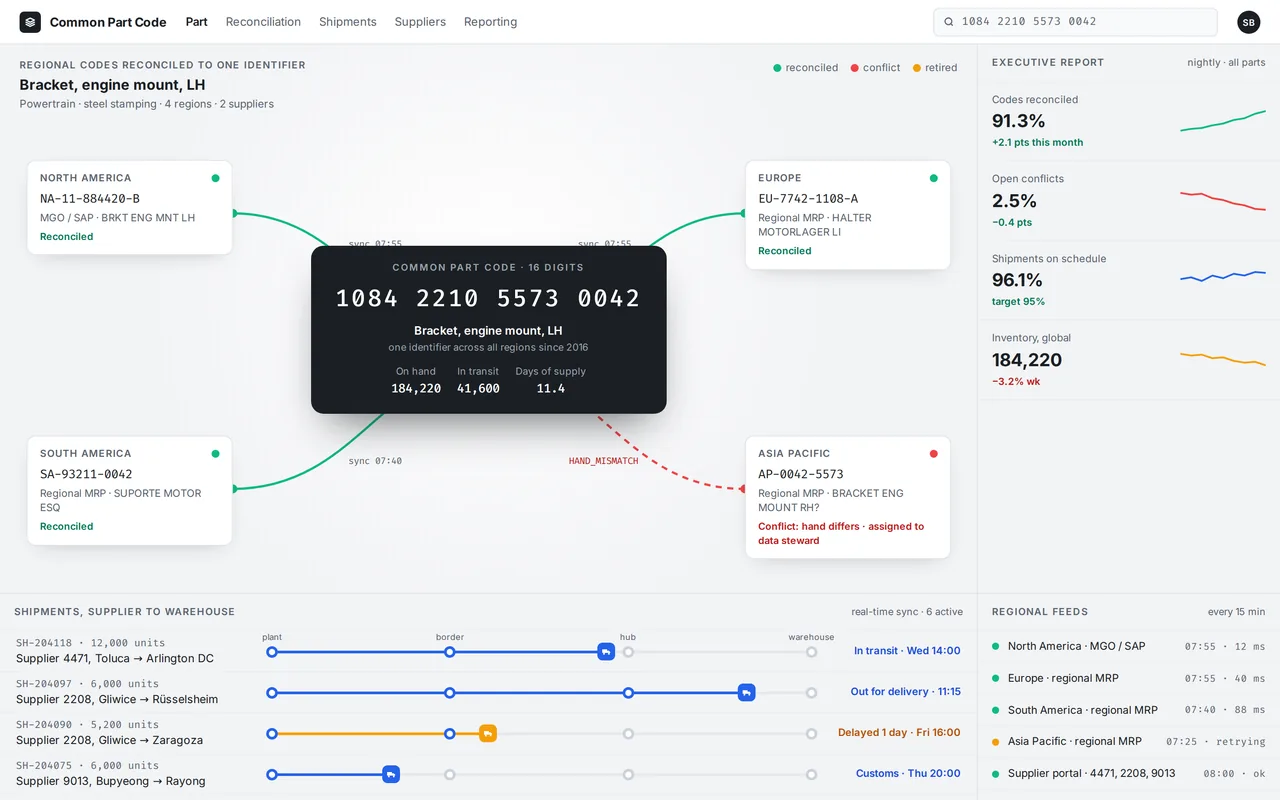Click the global Inventory sparkline

pyautogui.click(x=1223, y=358)
